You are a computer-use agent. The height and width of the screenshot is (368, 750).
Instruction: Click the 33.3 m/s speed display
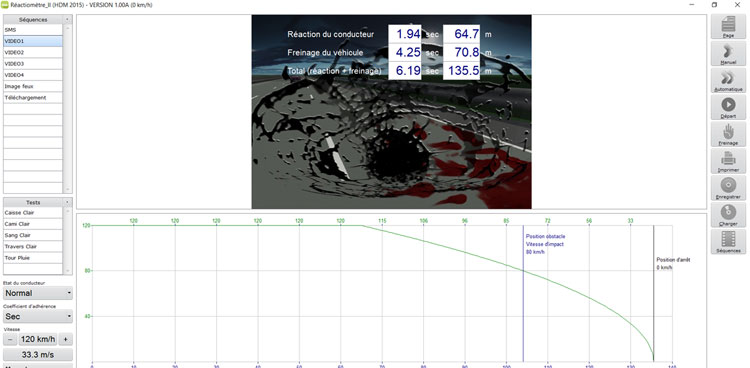click(38, 355)
